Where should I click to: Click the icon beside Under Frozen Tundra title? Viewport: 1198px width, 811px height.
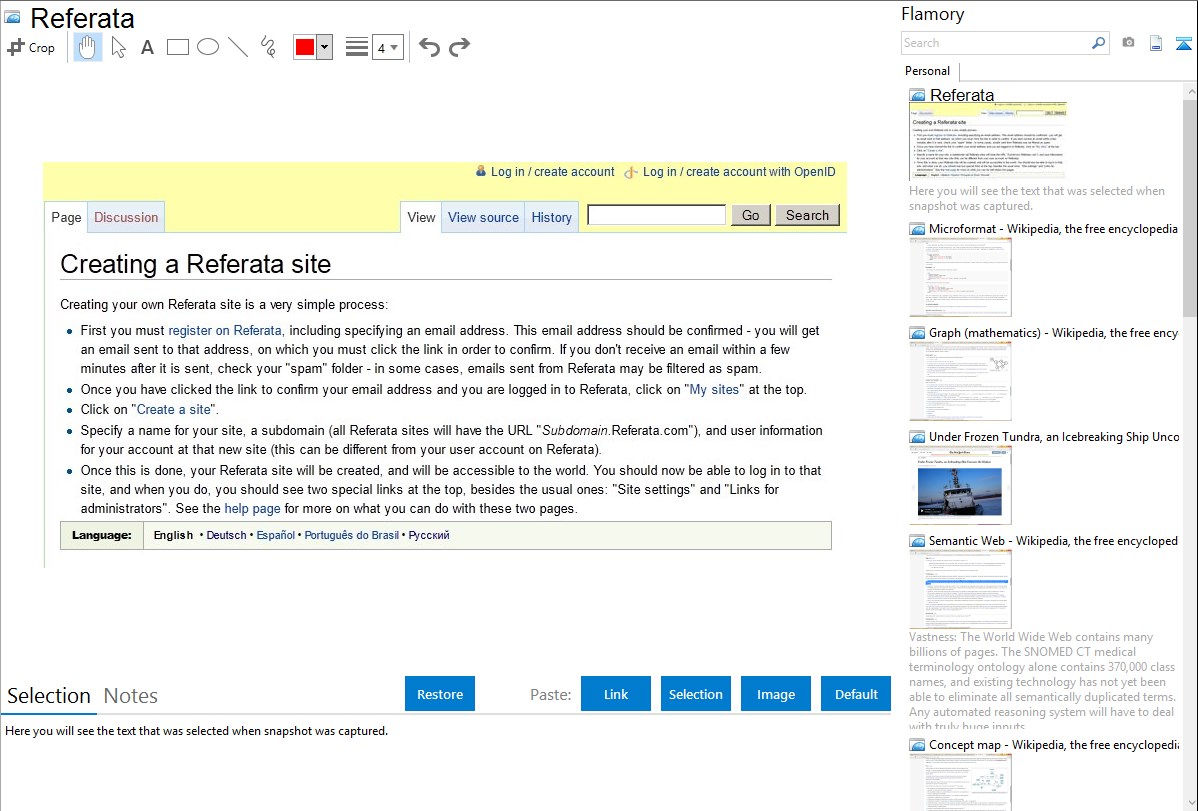coord(917,437)
